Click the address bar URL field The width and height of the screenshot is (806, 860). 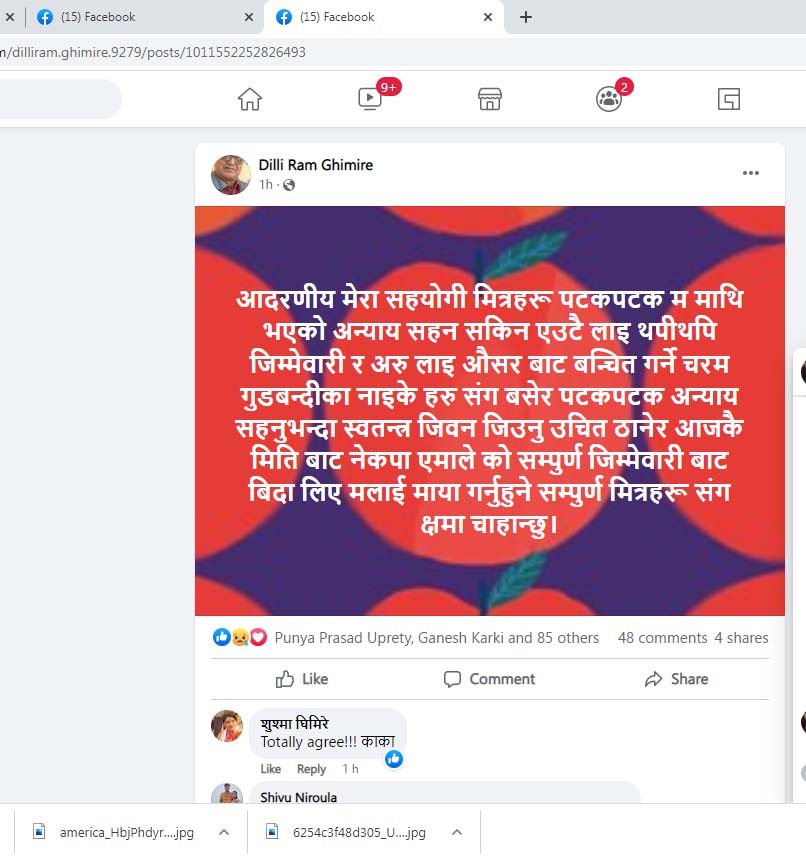tap(403, 53)
